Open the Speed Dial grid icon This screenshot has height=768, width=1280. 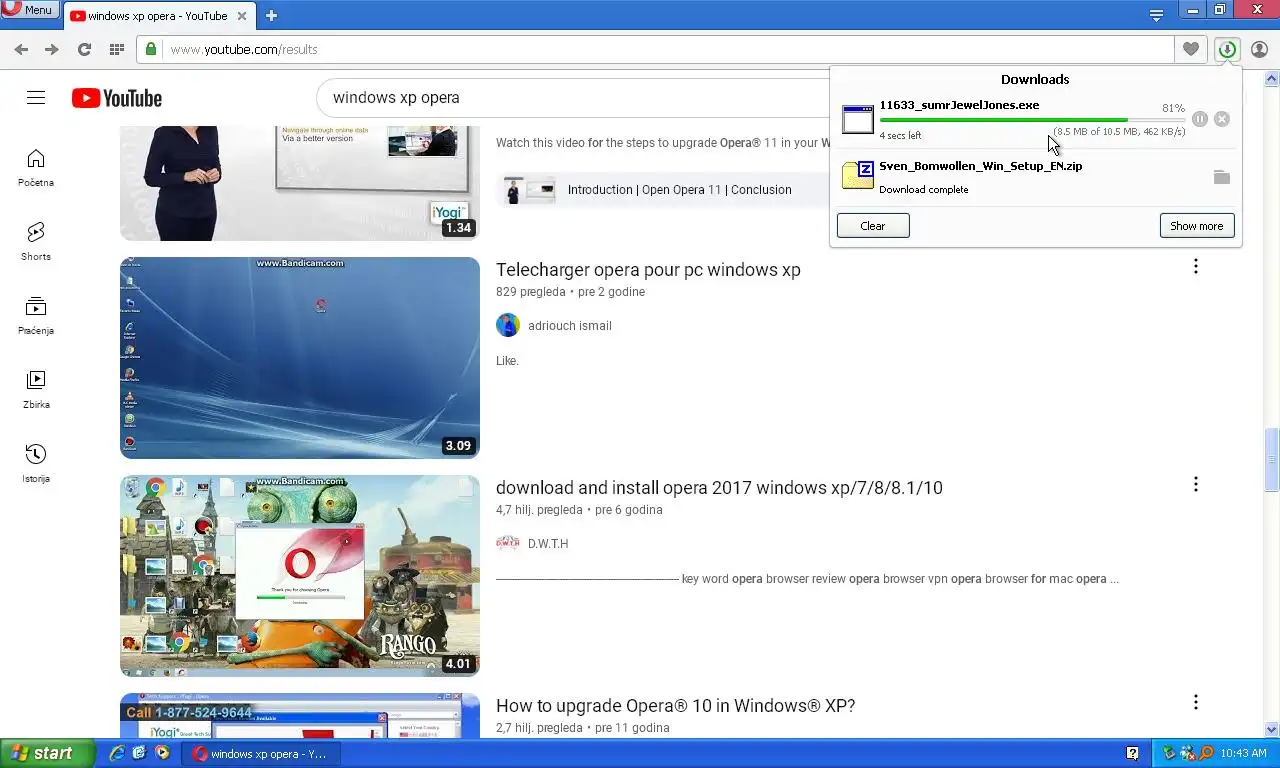point(116,49)
